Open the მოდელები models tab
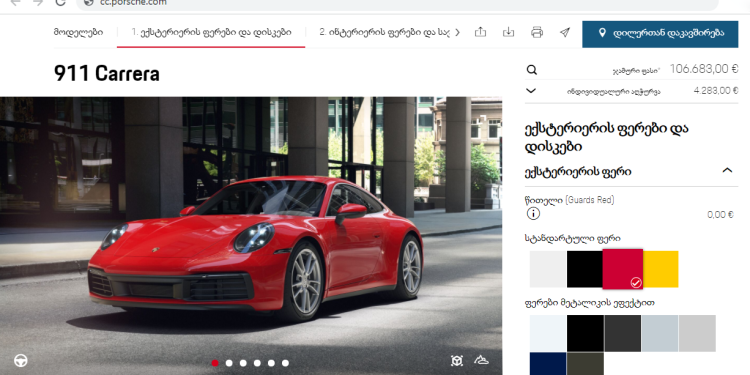750x375 pixels. tap(78, 33)
